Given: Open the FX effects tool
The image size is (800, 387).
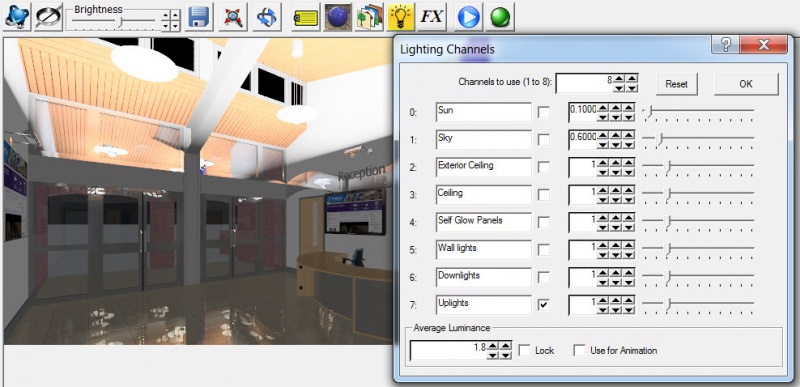Looking at the screenshot, I should click(431, 17).
